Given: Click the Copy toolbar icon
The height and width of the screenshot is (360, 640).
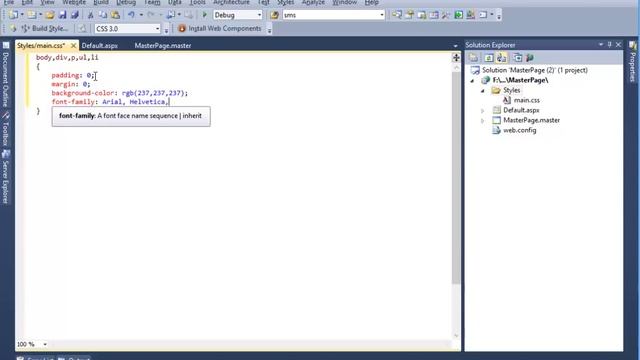Looking at the screenshot, I should pyautogui.click(x=102, y=15).
